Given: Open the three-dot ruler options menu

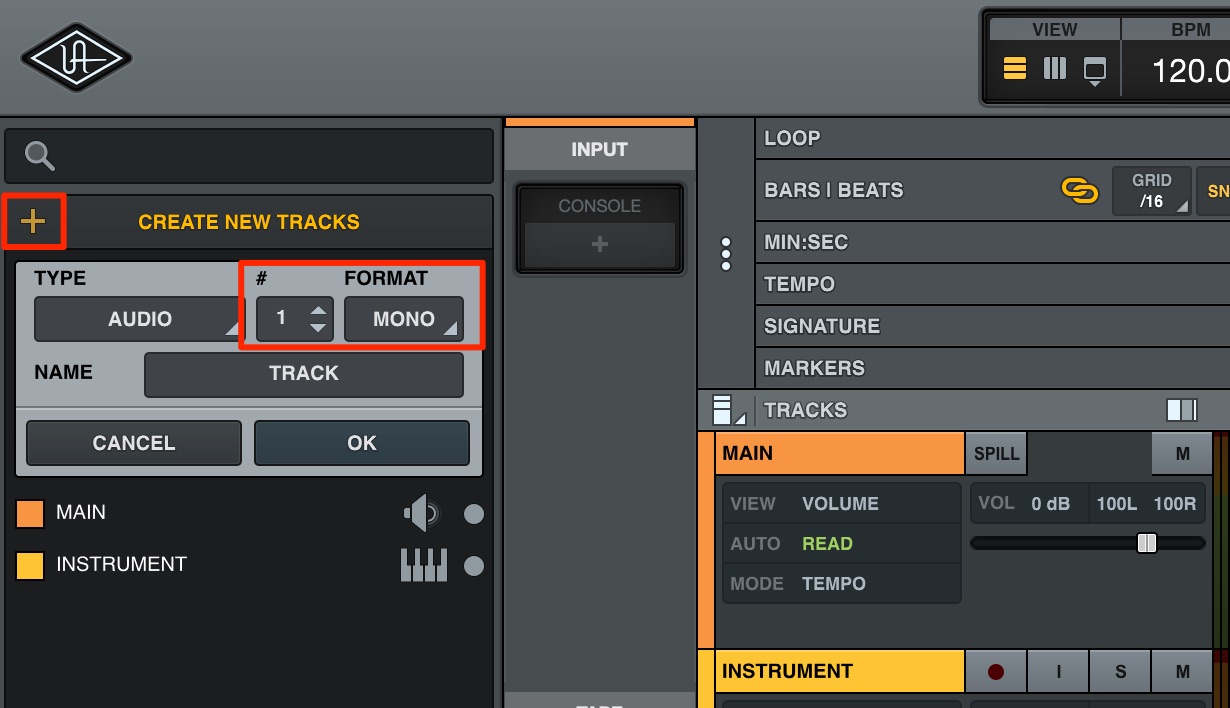Looking at the screenshot, I should point(726,254).
